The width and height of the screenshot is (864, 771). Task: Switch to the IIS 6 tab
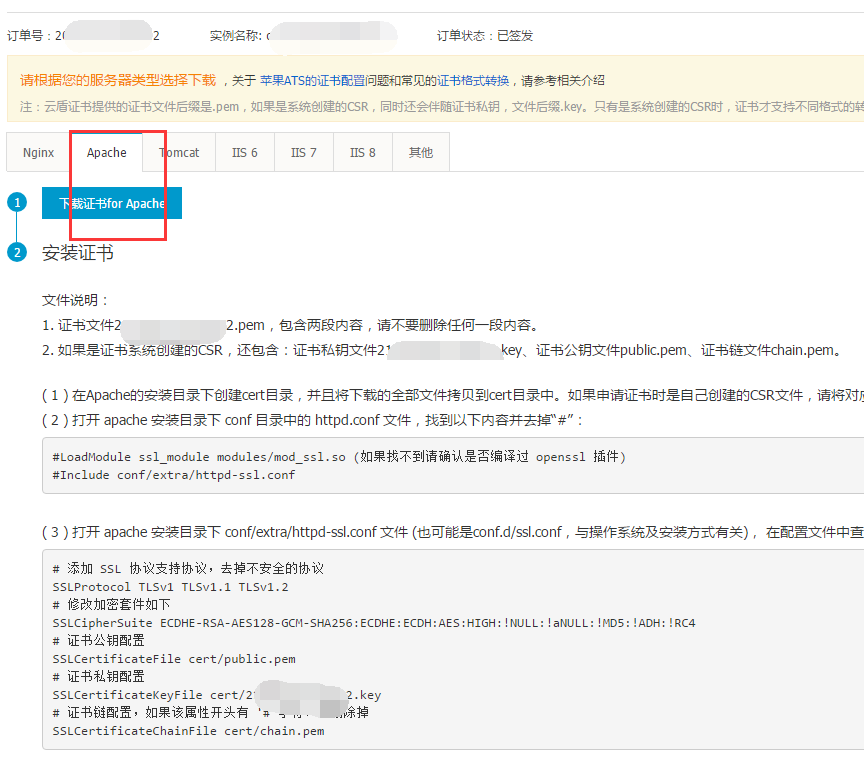(x=245, y=153)
